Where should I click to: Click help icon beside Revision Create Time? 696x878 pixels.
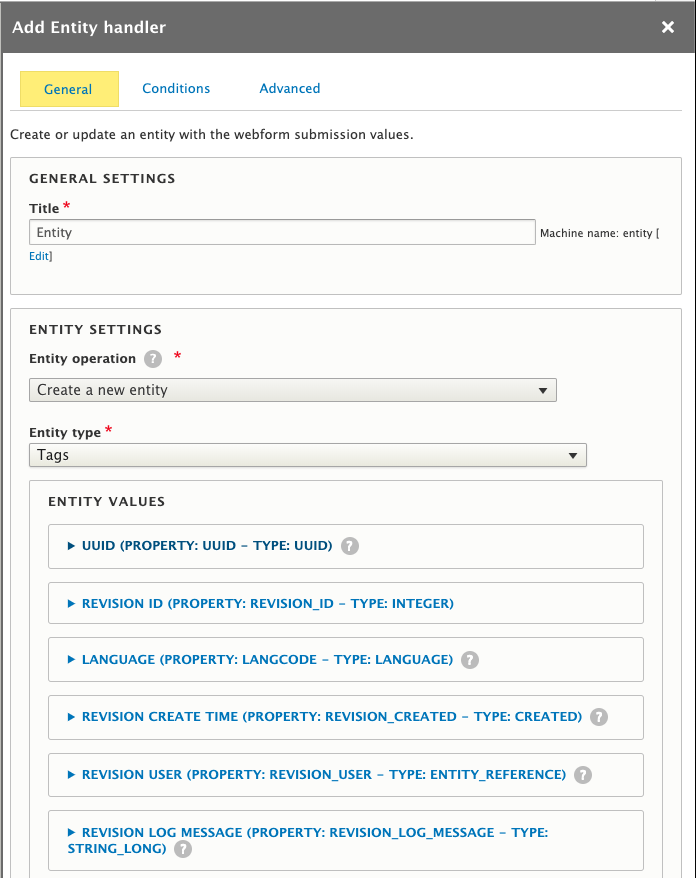599,717
